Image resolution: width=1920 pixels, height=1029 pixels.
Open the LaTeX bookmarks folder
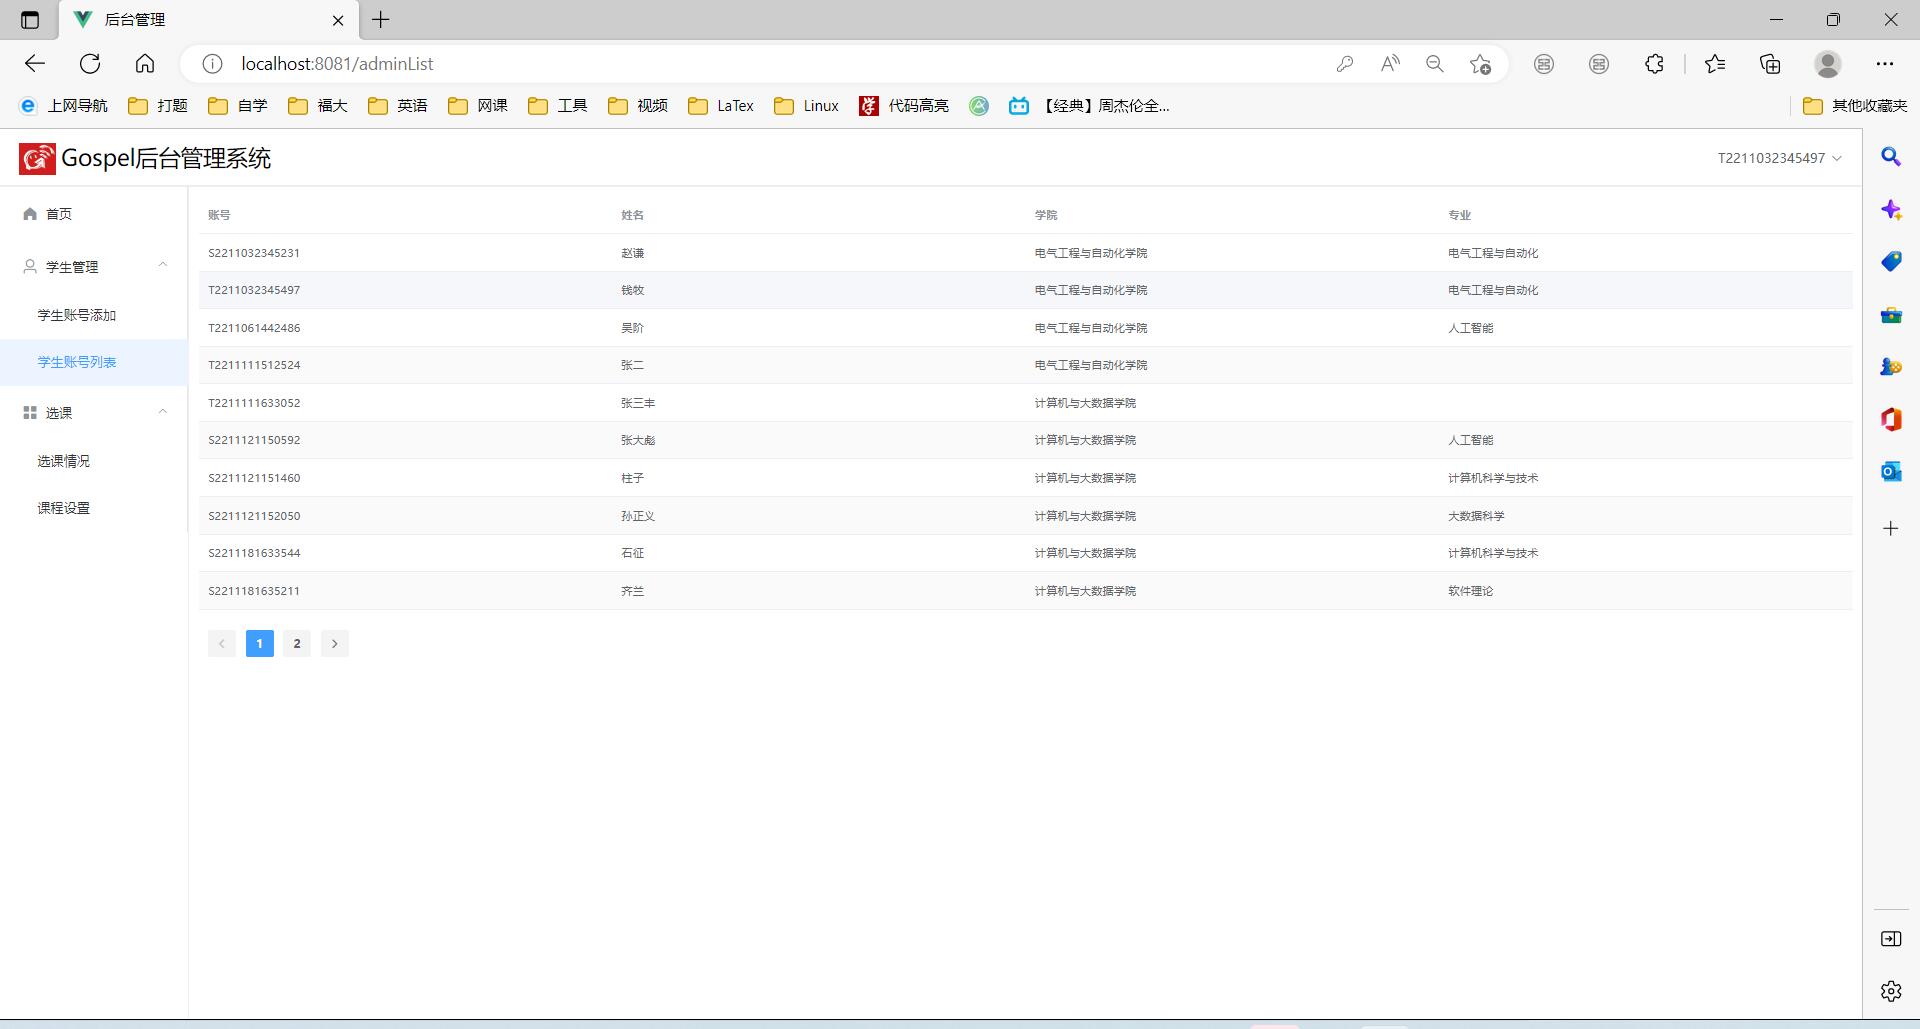coord(722,106)
